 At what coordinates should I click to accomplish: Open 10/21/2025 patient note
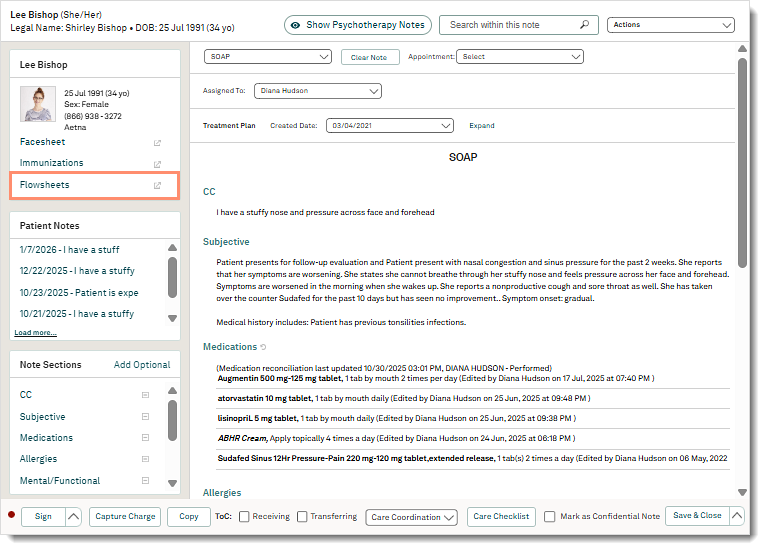coord(77,313)
